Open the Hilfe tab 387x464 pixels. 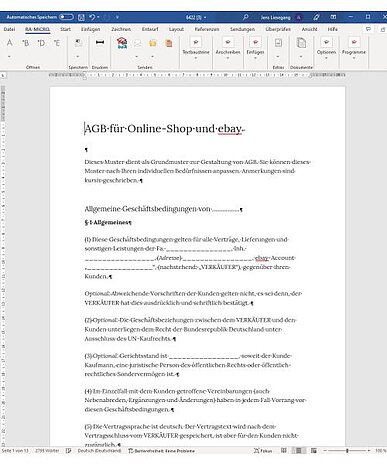332,29
